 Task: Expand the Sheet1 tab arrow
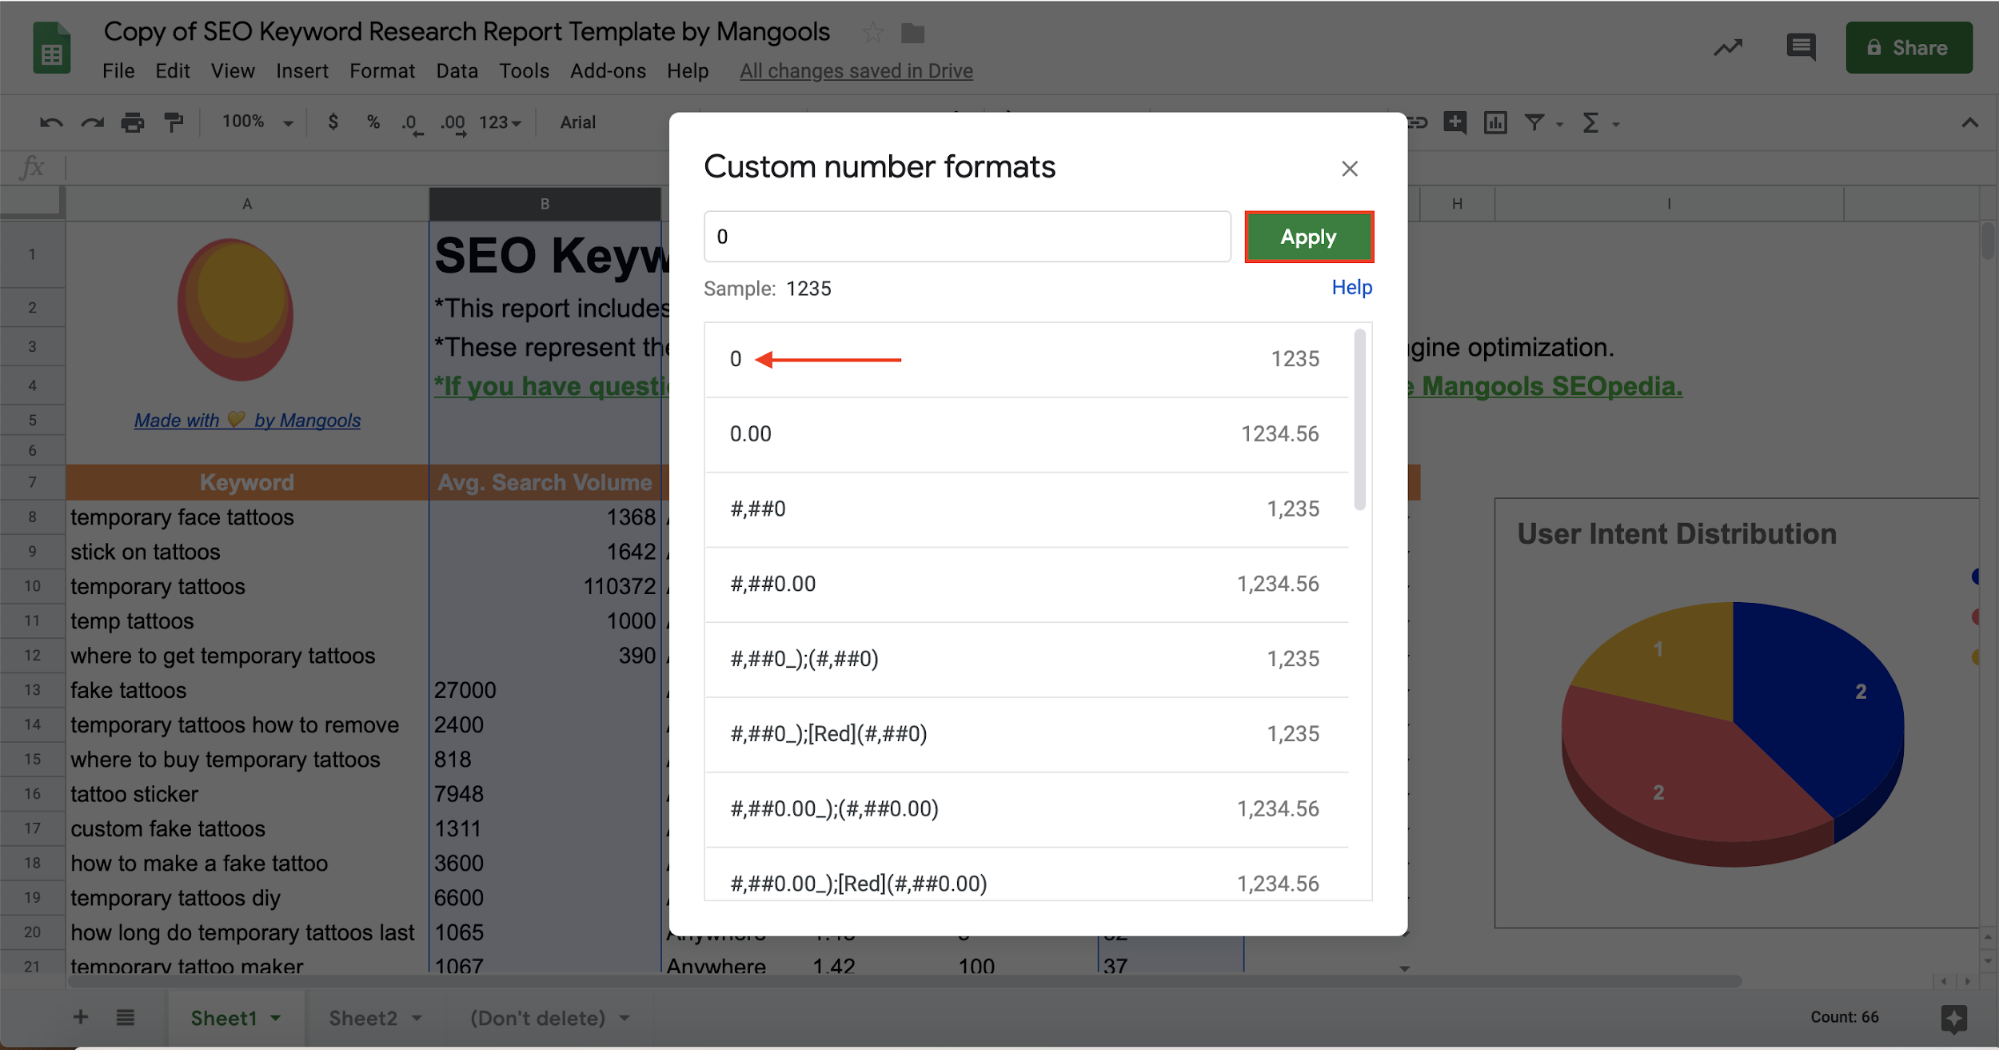[275, 1018]
